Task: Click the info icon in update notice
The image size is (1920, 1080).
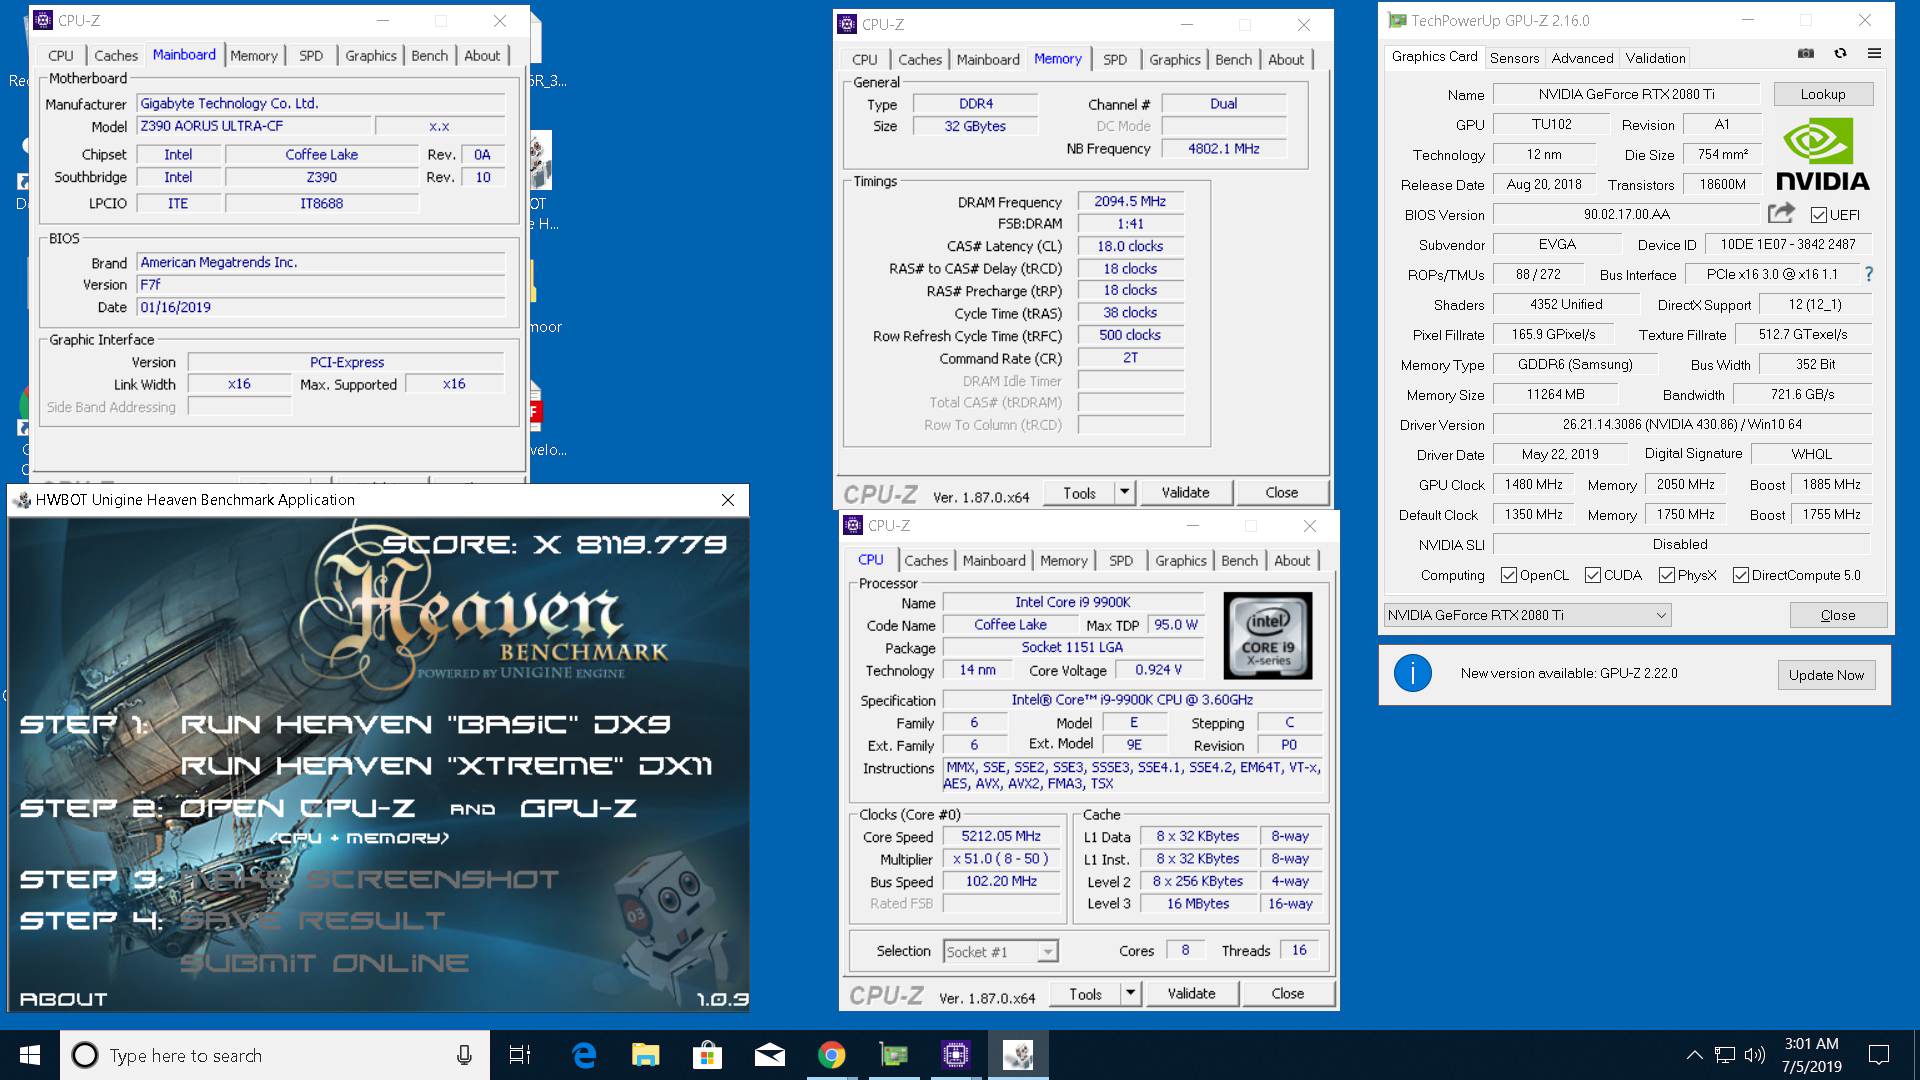Action: [1412, 674]
